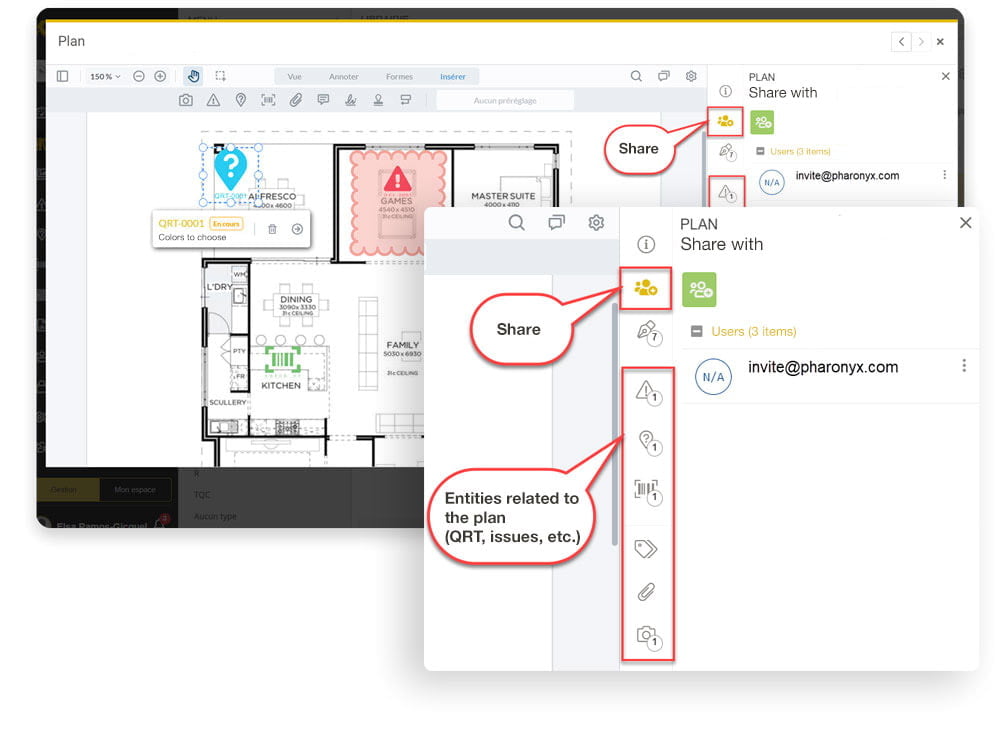Insert a photo using the camera tool
The height and width of the screenshot is (736, 1000).
(x=186, y=100)
